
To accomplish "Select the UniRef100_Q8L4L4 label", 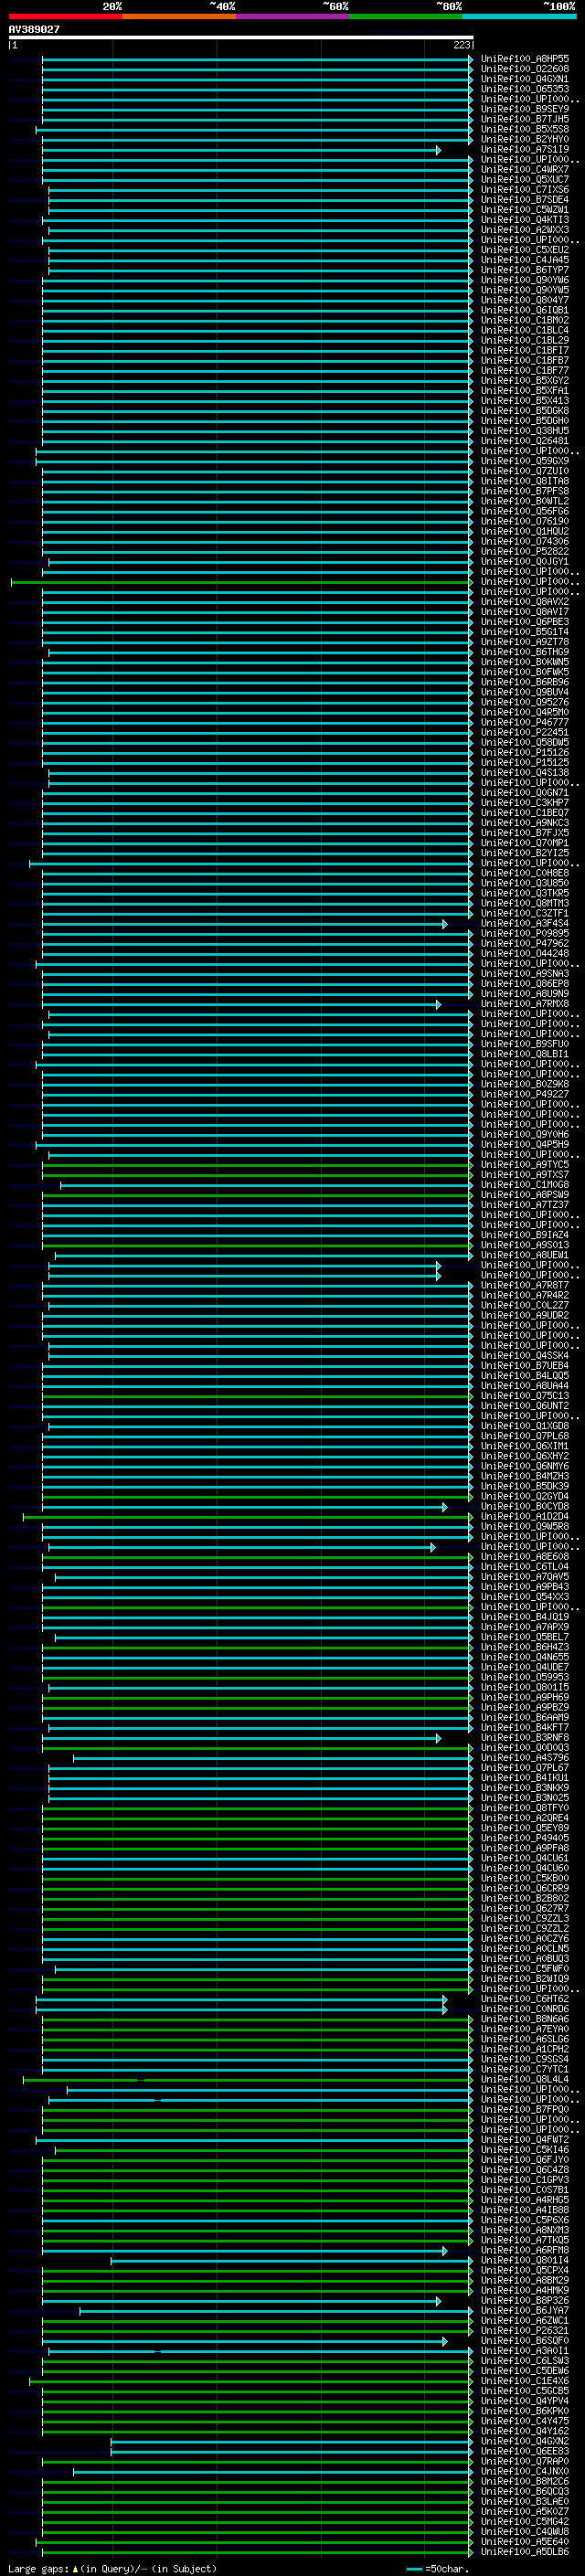I will click(x=525, y=2080).
